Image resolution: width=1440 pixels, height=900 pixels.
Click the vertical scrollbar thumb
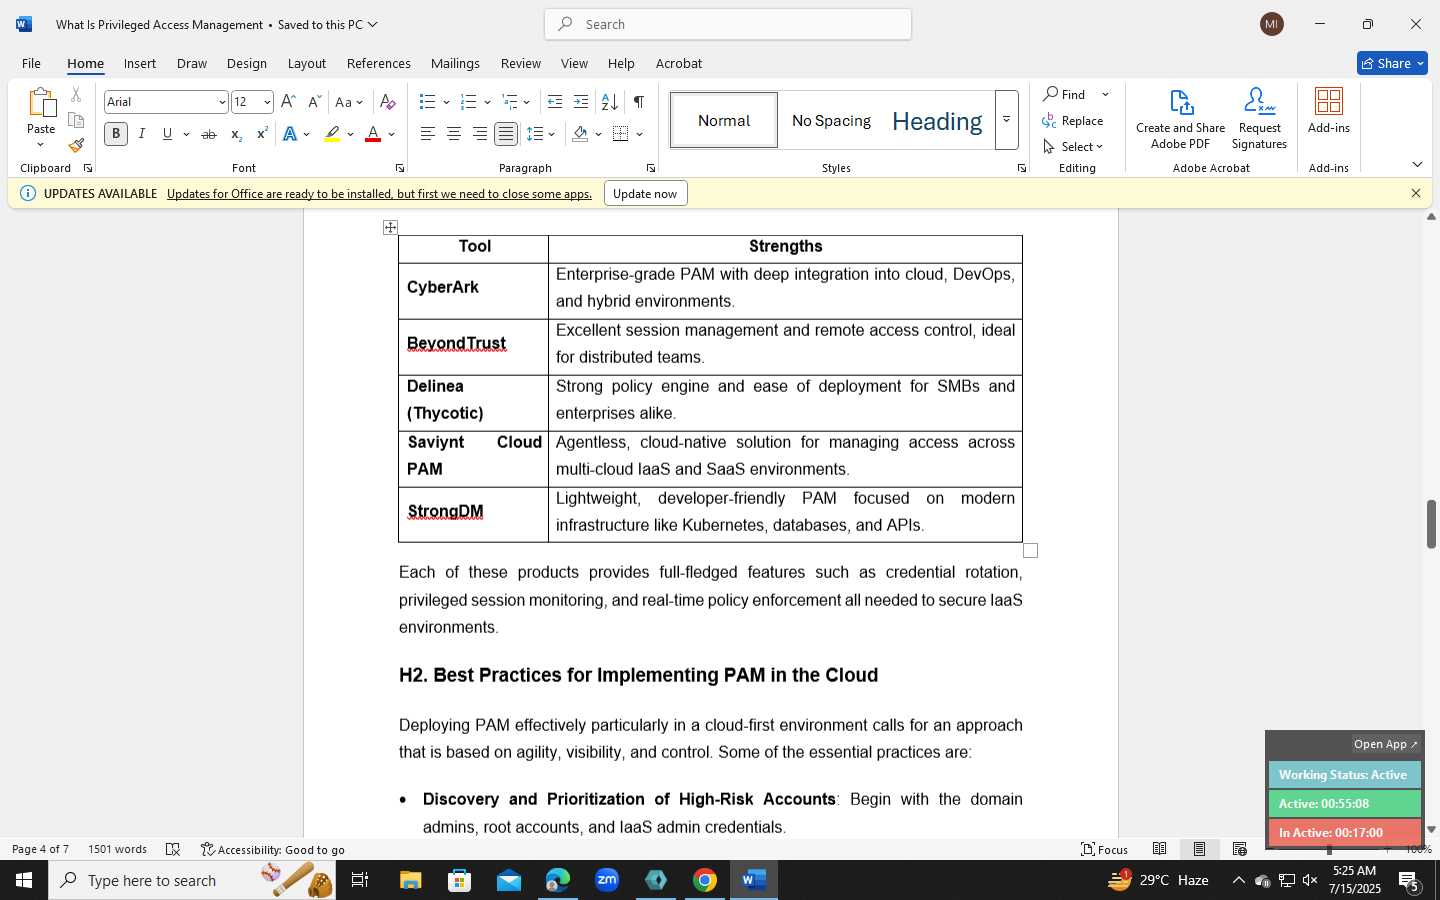pyautogui.click(x=1431, y=524)
